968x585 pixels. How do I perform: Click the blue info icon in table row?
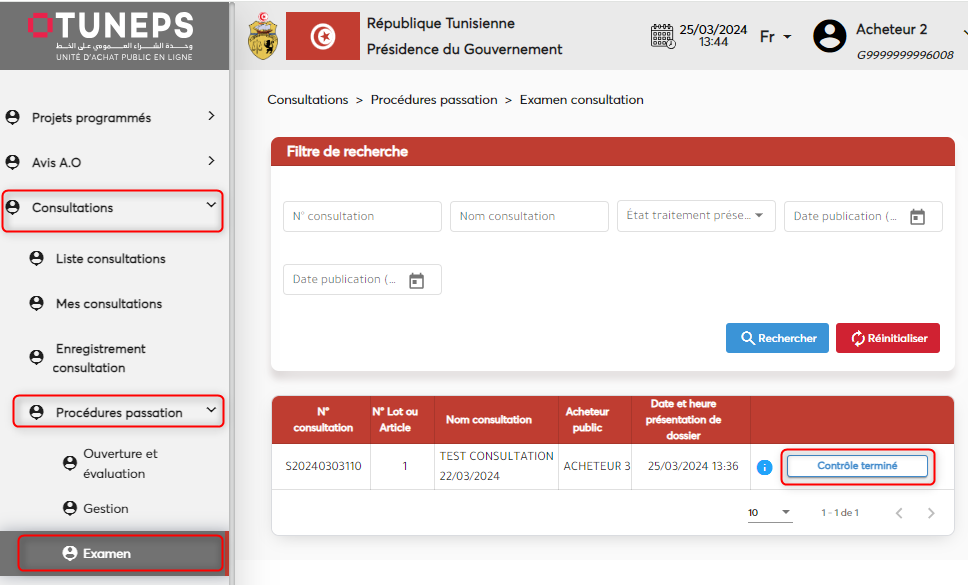pos(765,467)
